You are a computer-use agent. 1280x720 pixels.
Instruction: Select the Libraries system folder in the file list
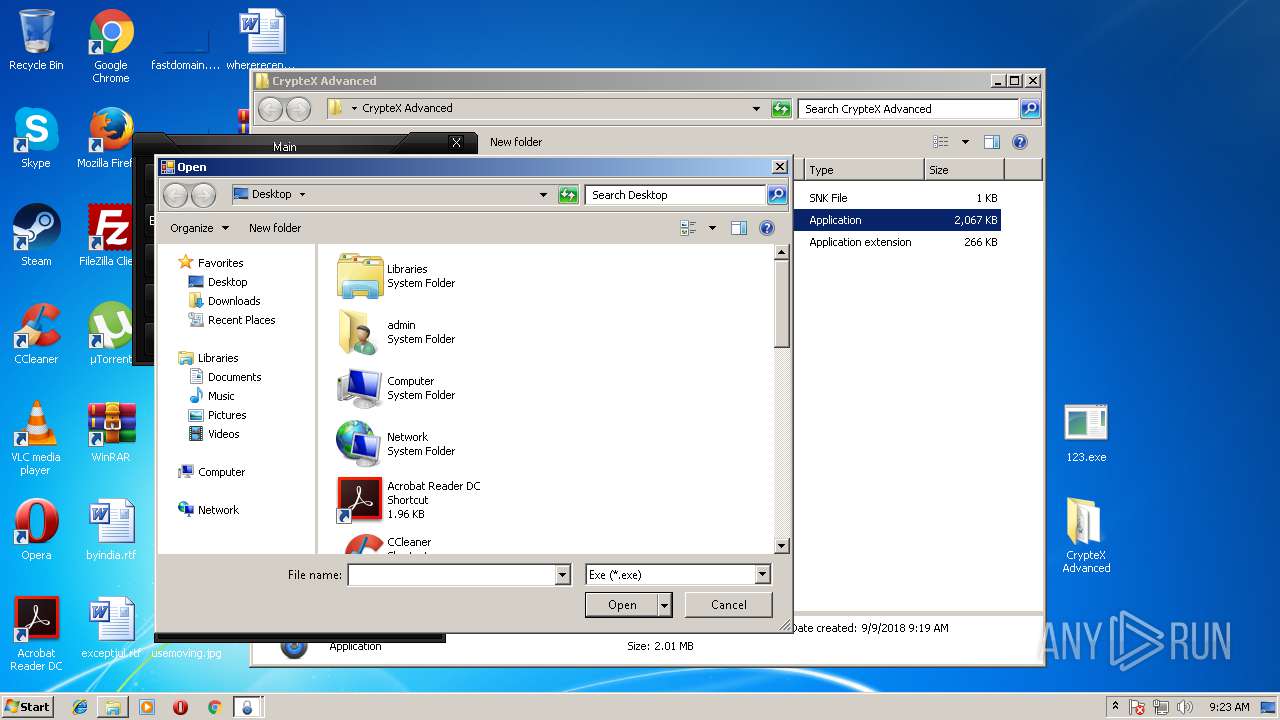pos(397,276)
